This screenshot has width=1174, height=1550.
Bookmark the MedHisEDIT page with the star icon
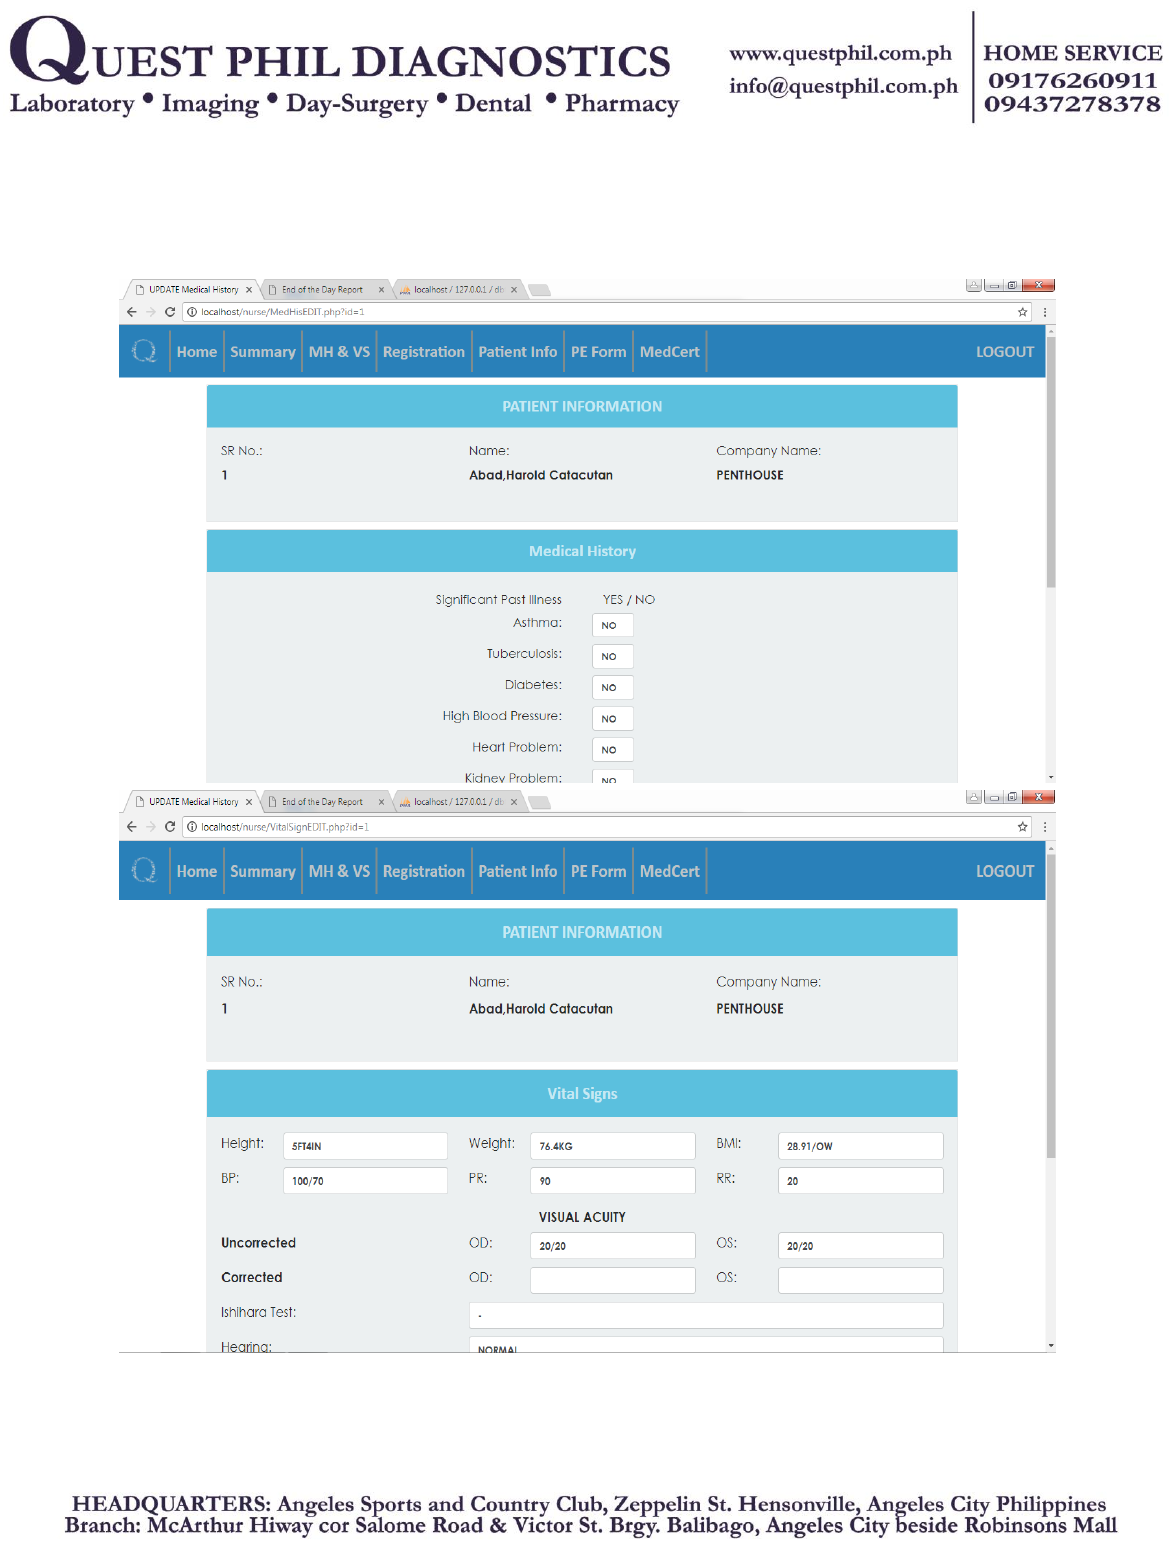pos(1022,312)
